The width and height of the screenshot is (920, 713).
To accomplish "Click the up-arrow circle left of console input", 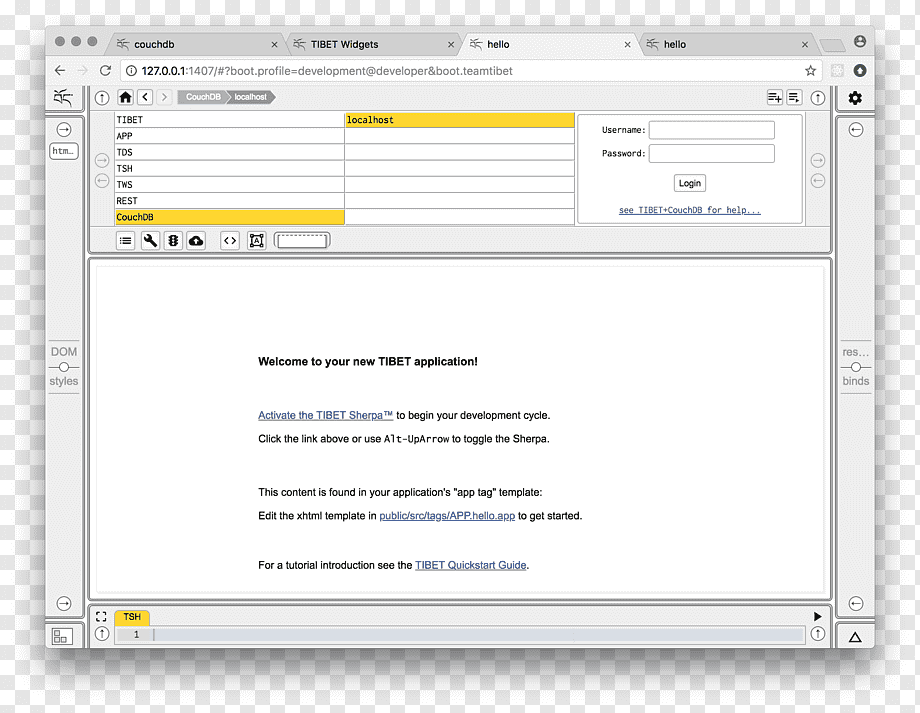I will point(102,634).
